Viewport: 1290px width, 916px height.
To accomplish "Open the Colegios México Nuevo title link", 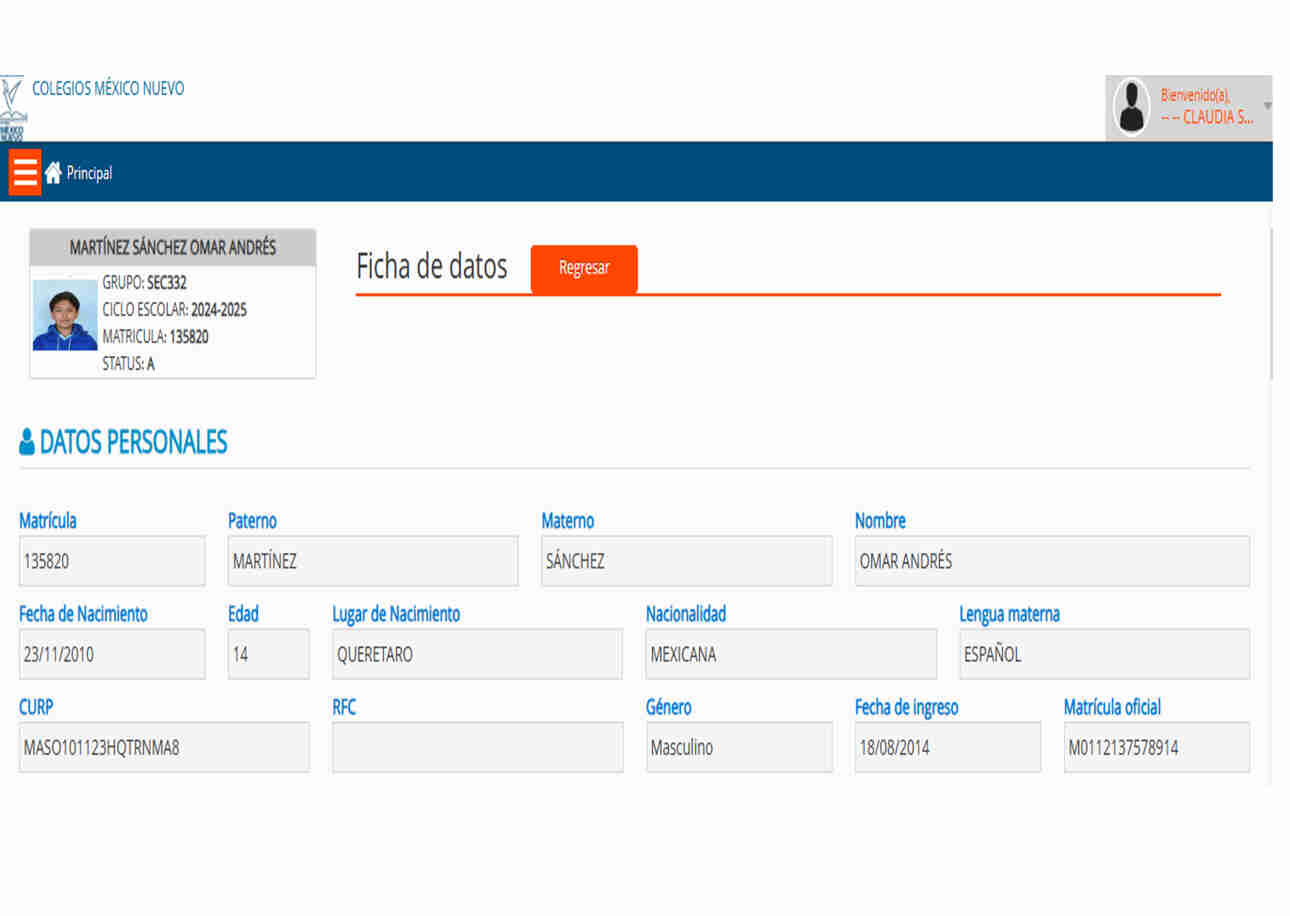I will 108,88.
